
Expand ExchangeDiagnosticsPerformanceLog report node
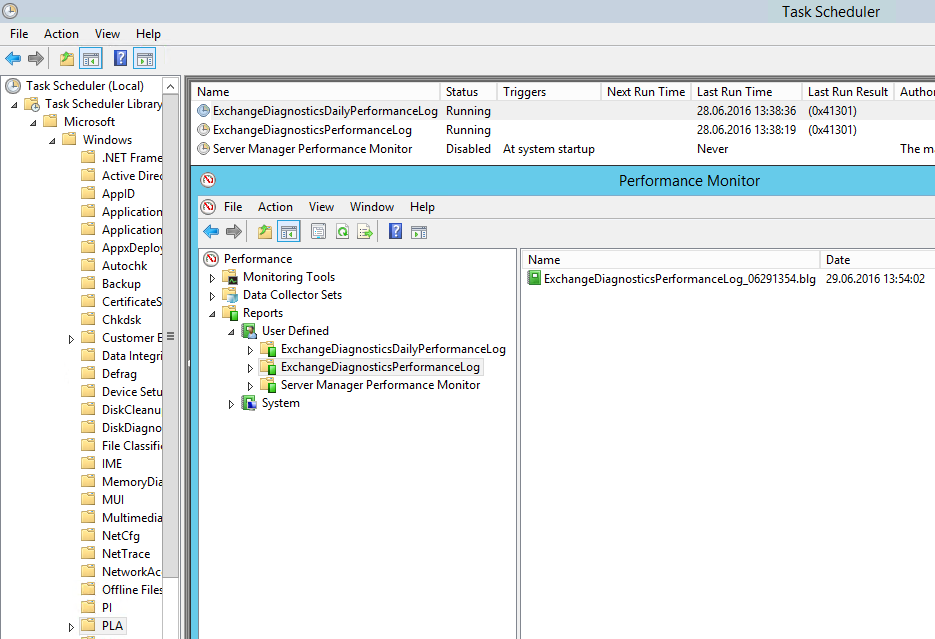(x=250, y=368)
